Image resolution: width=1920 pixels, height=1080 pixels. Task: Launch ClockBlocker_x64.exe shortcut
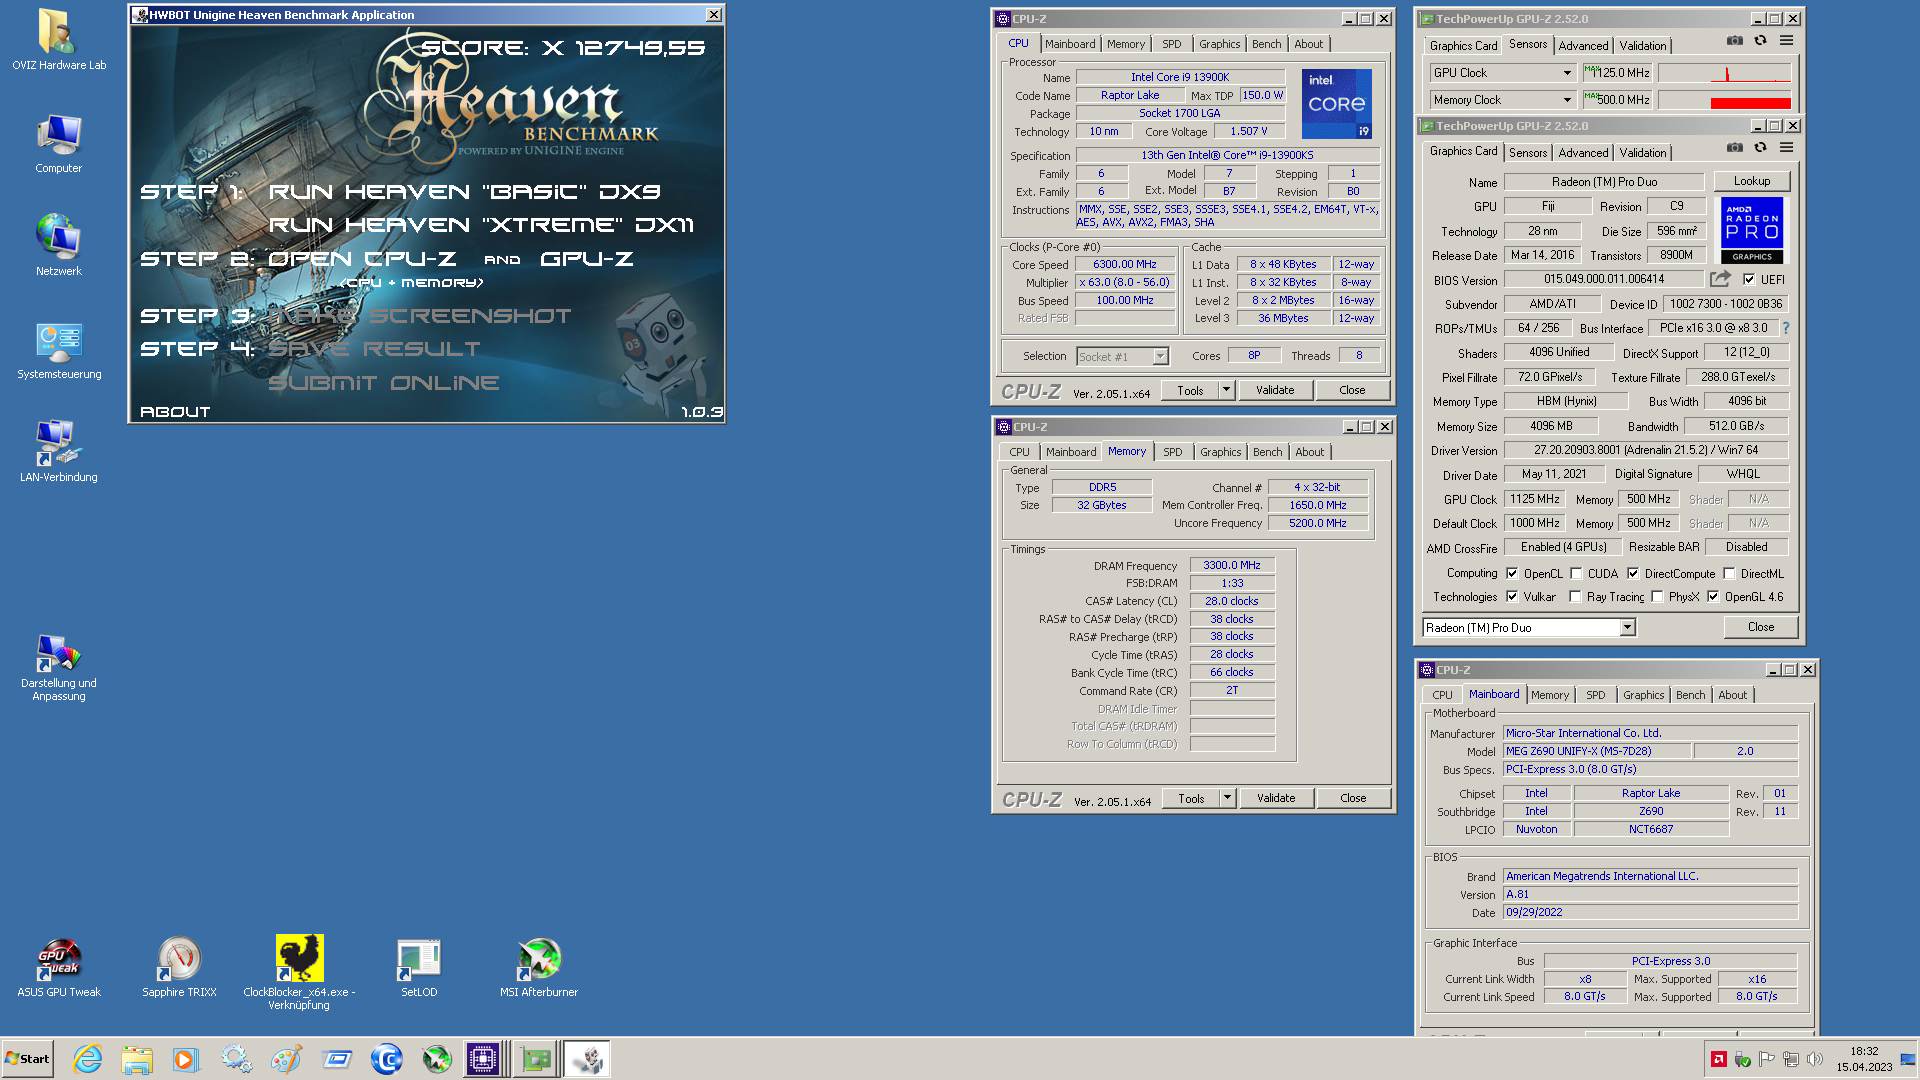coord(299,972)
